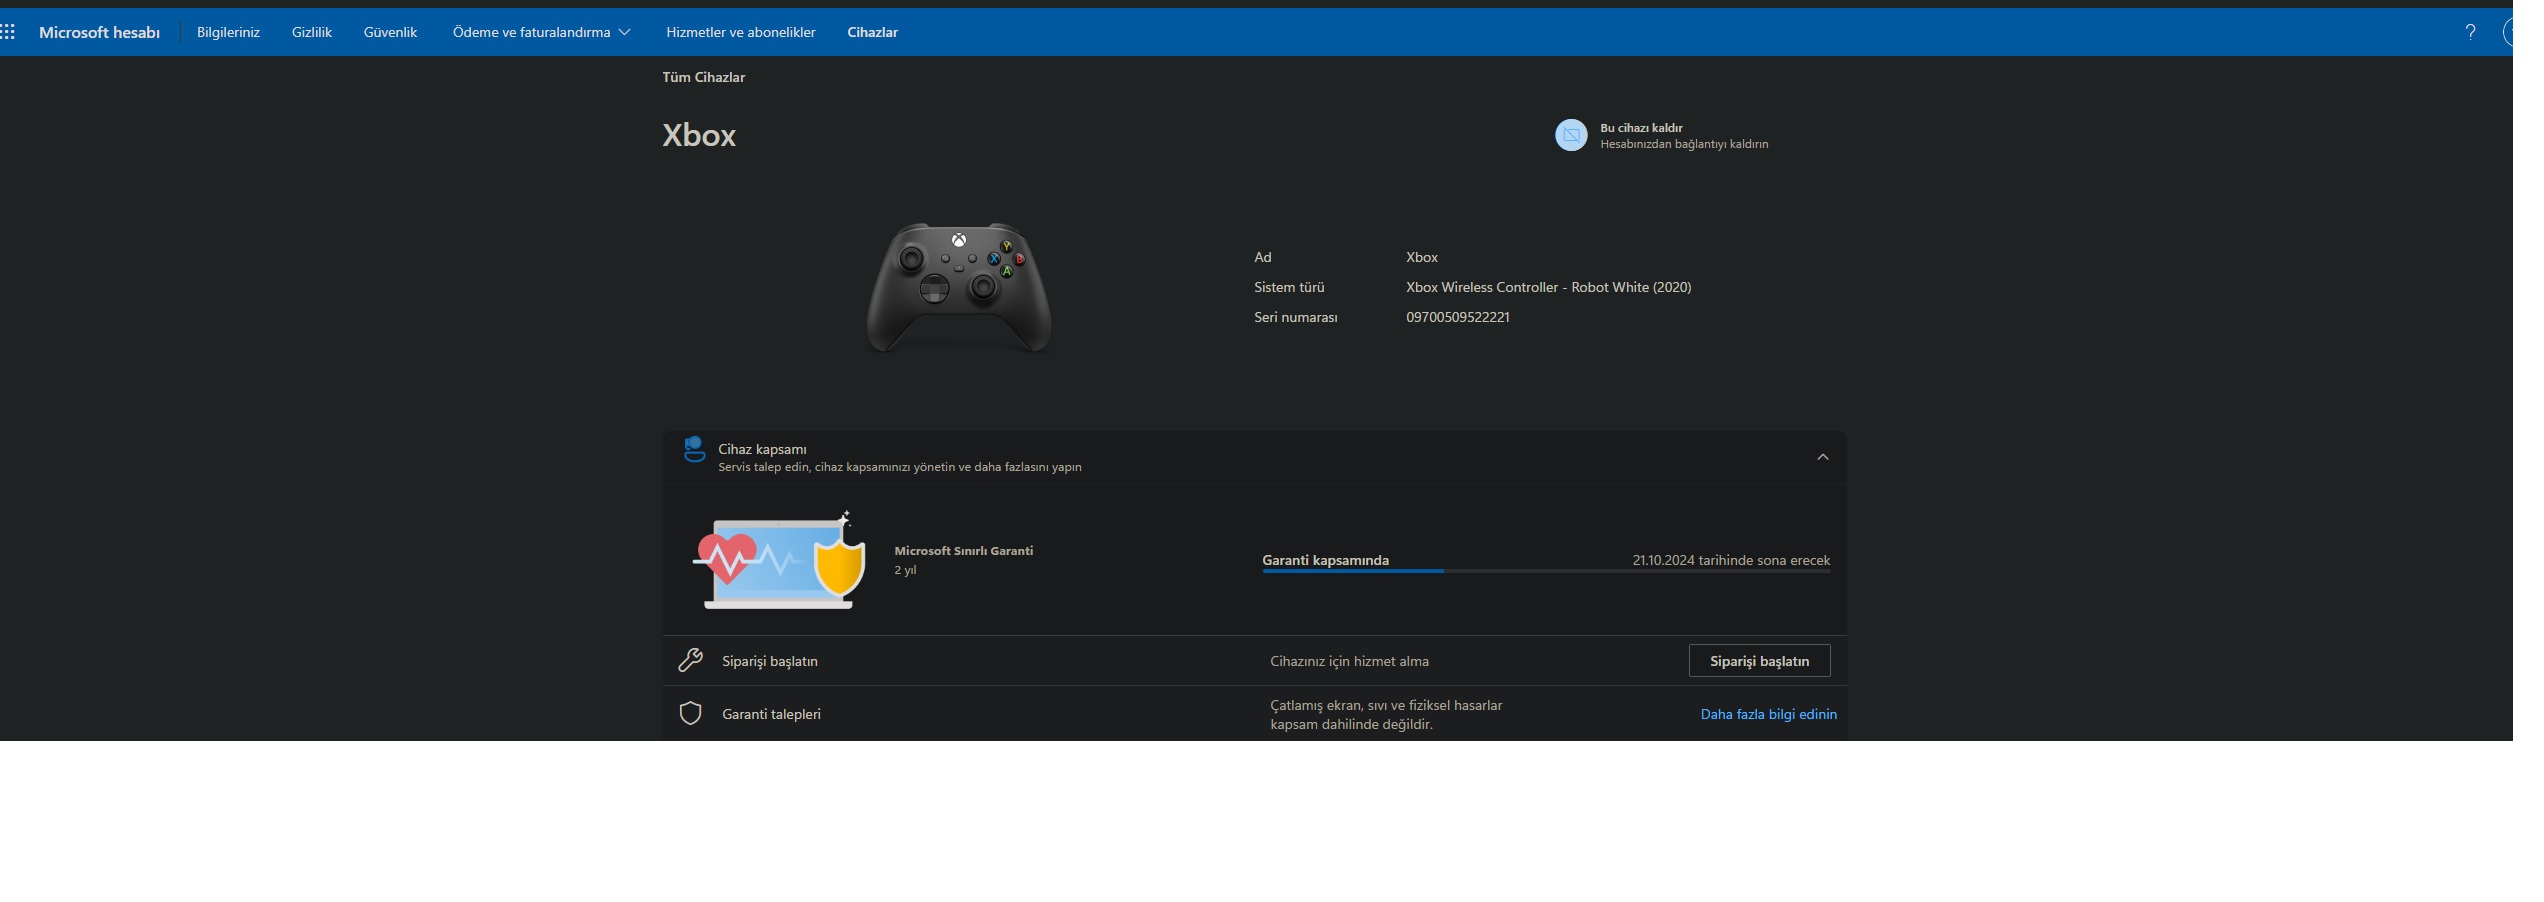Viewport: 2544px width, 902px height.
Task: Click the remove device round icon
Action: point(1571,135)
